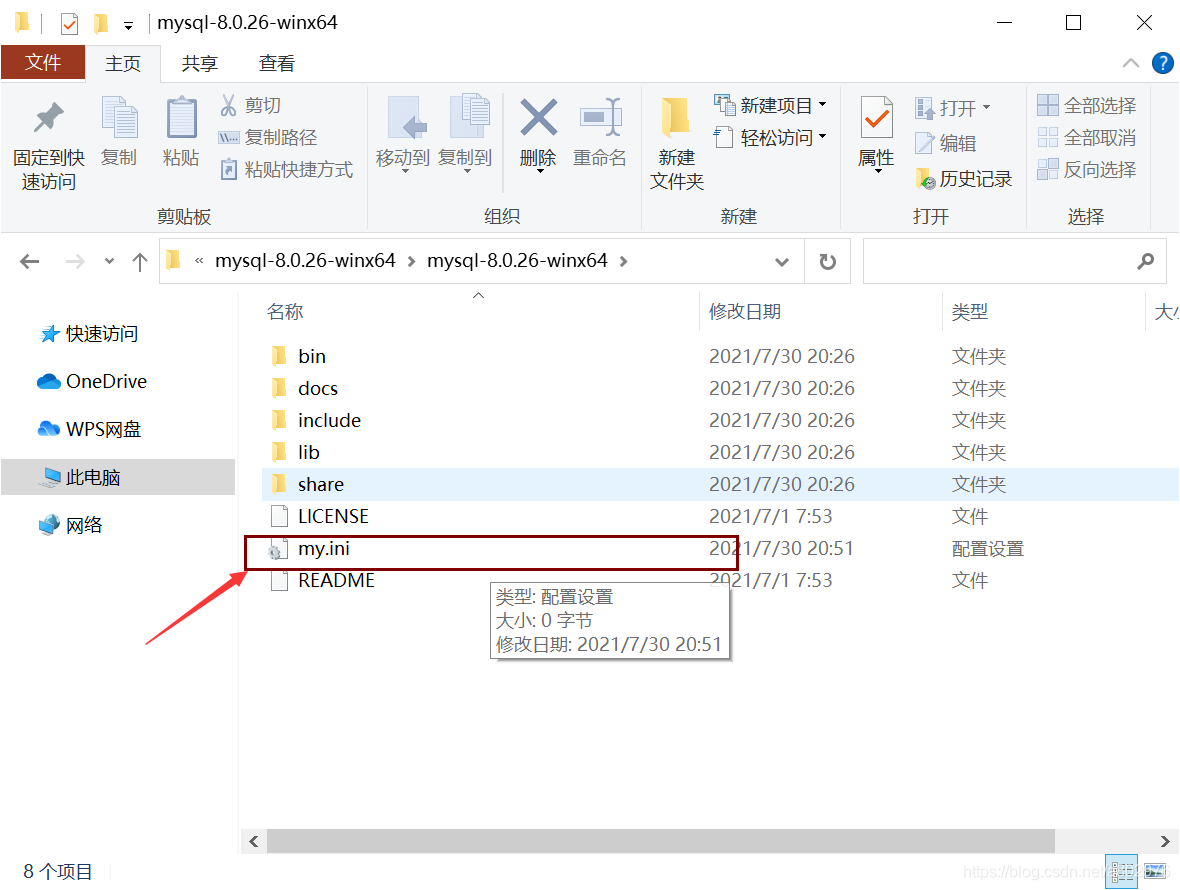1180x890 pixels.
Task: Switch to large icons view in status bar
Action: pyautogui.click(x=1155, y=871)
